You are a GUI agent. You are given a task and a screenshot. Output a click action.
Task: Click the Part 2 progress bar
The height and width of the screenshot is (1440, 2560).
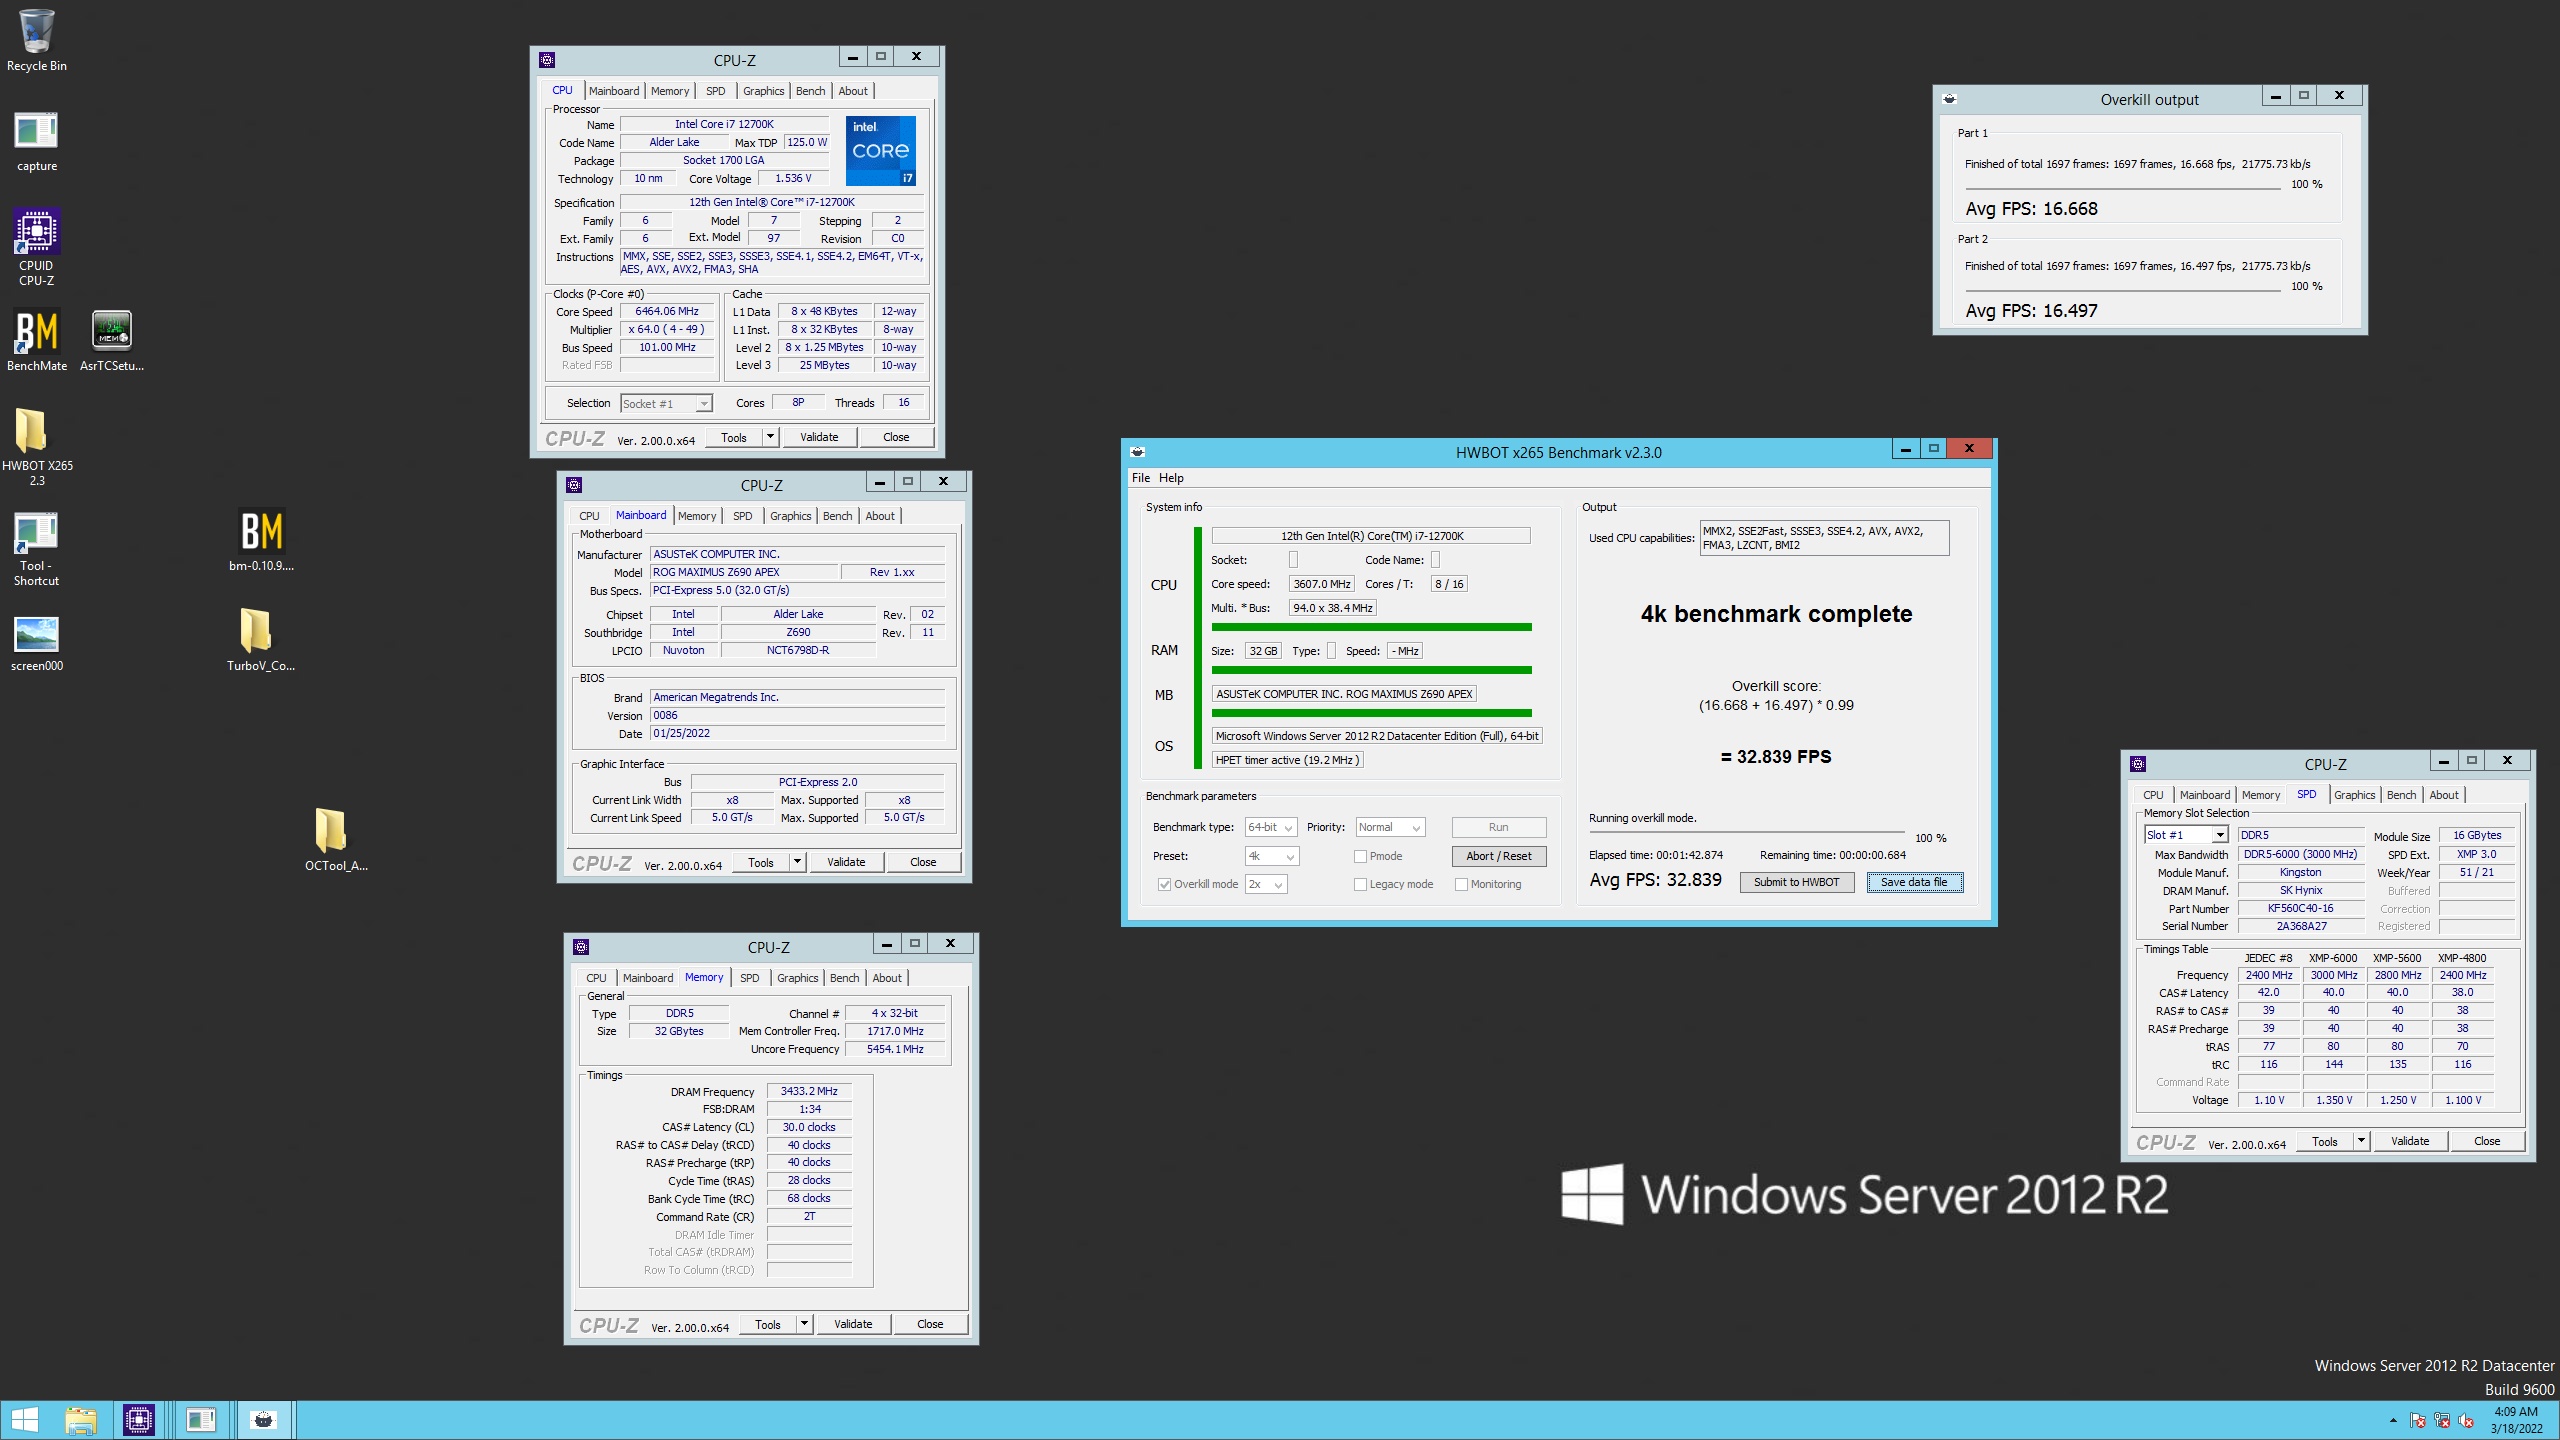point(2122,288)
